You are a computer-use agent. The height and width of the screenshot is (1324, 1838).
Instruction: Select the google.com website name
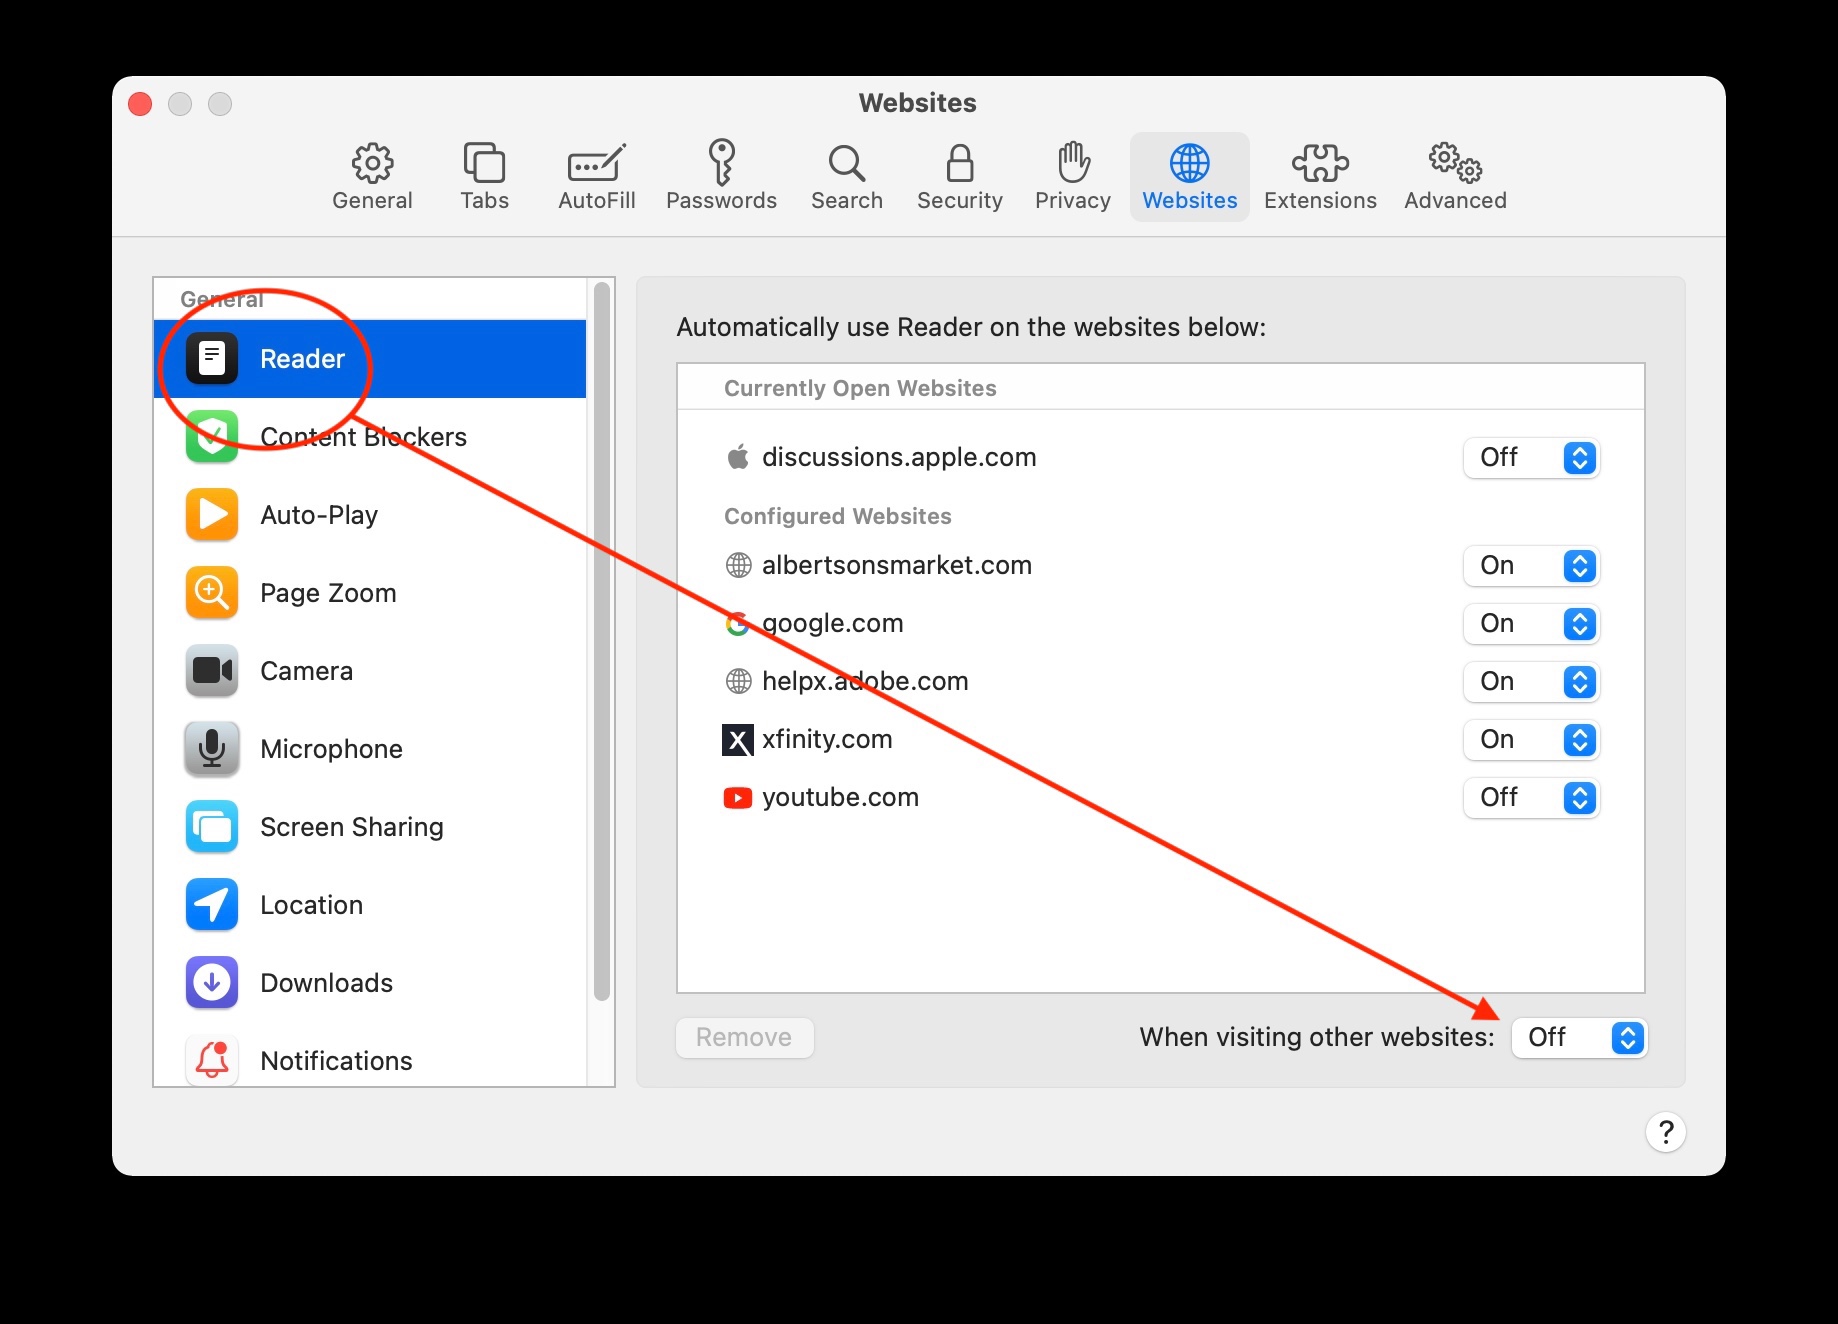[833, 624]
